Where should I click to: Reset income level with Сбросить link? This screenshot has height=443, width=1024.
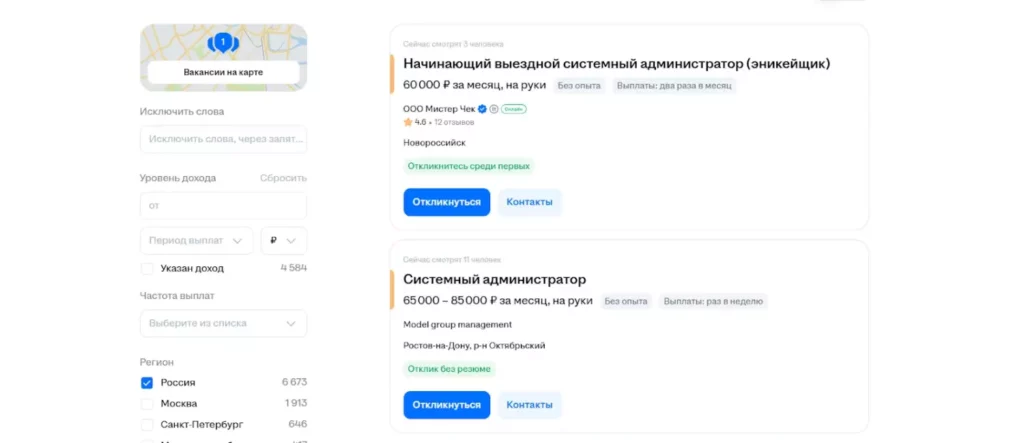pyautogui.click(x=283, y=178)
